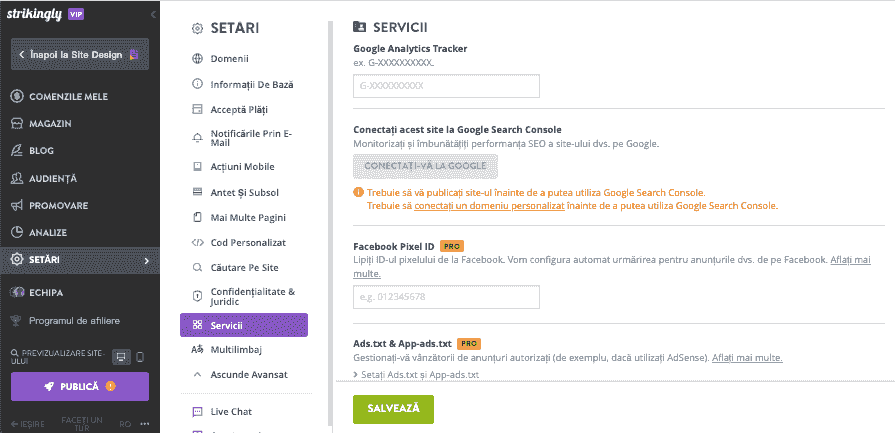
Task: Click the bell icon beside Notificările Prin E-Mail
Action: point(197,137)
